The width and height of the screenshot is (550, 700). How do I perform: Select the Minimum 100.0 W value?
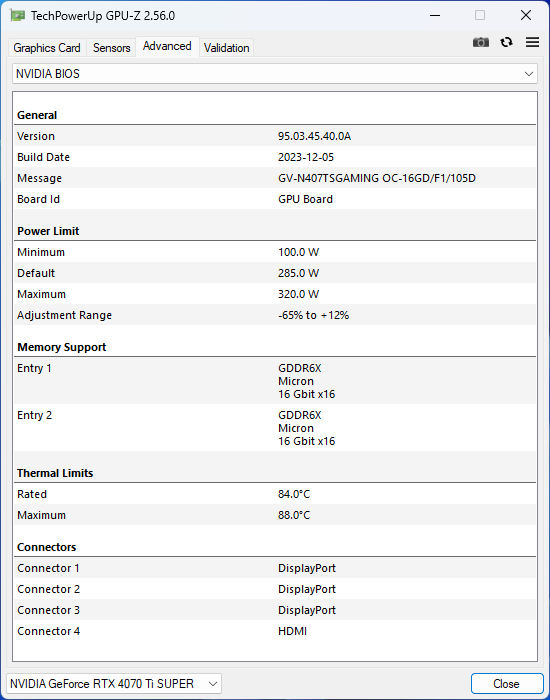click(298, 252)
